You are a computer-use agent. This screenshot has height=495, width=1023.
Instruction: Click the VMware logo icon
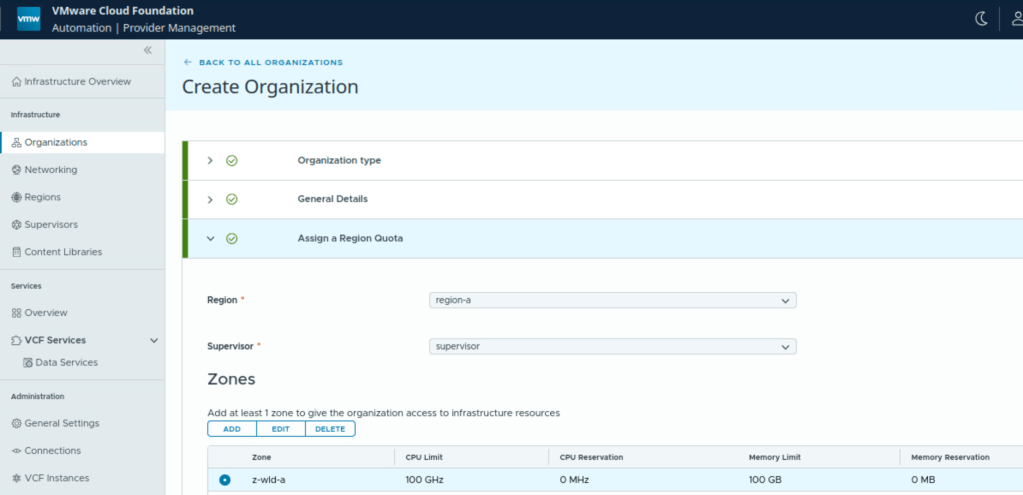coord(29,19)
